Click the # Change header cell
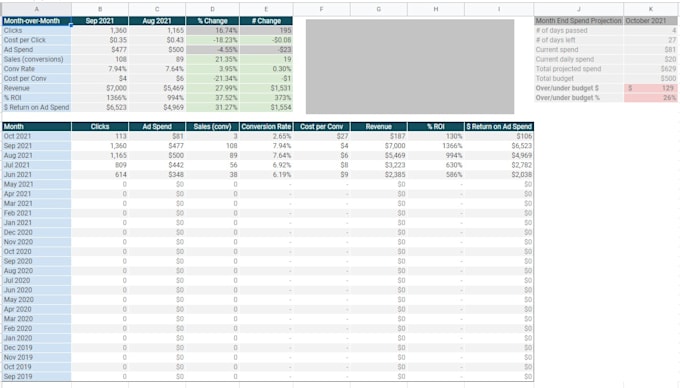Screen dimensions: 680x388 point(266,21)
